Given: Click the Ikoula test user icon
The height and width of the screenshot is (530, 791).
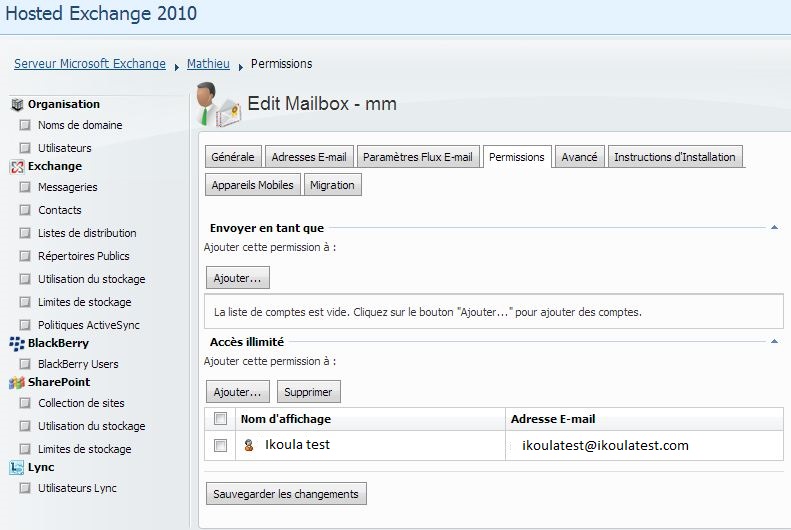Looking at the screenshot, I should (x=249, y=445).
